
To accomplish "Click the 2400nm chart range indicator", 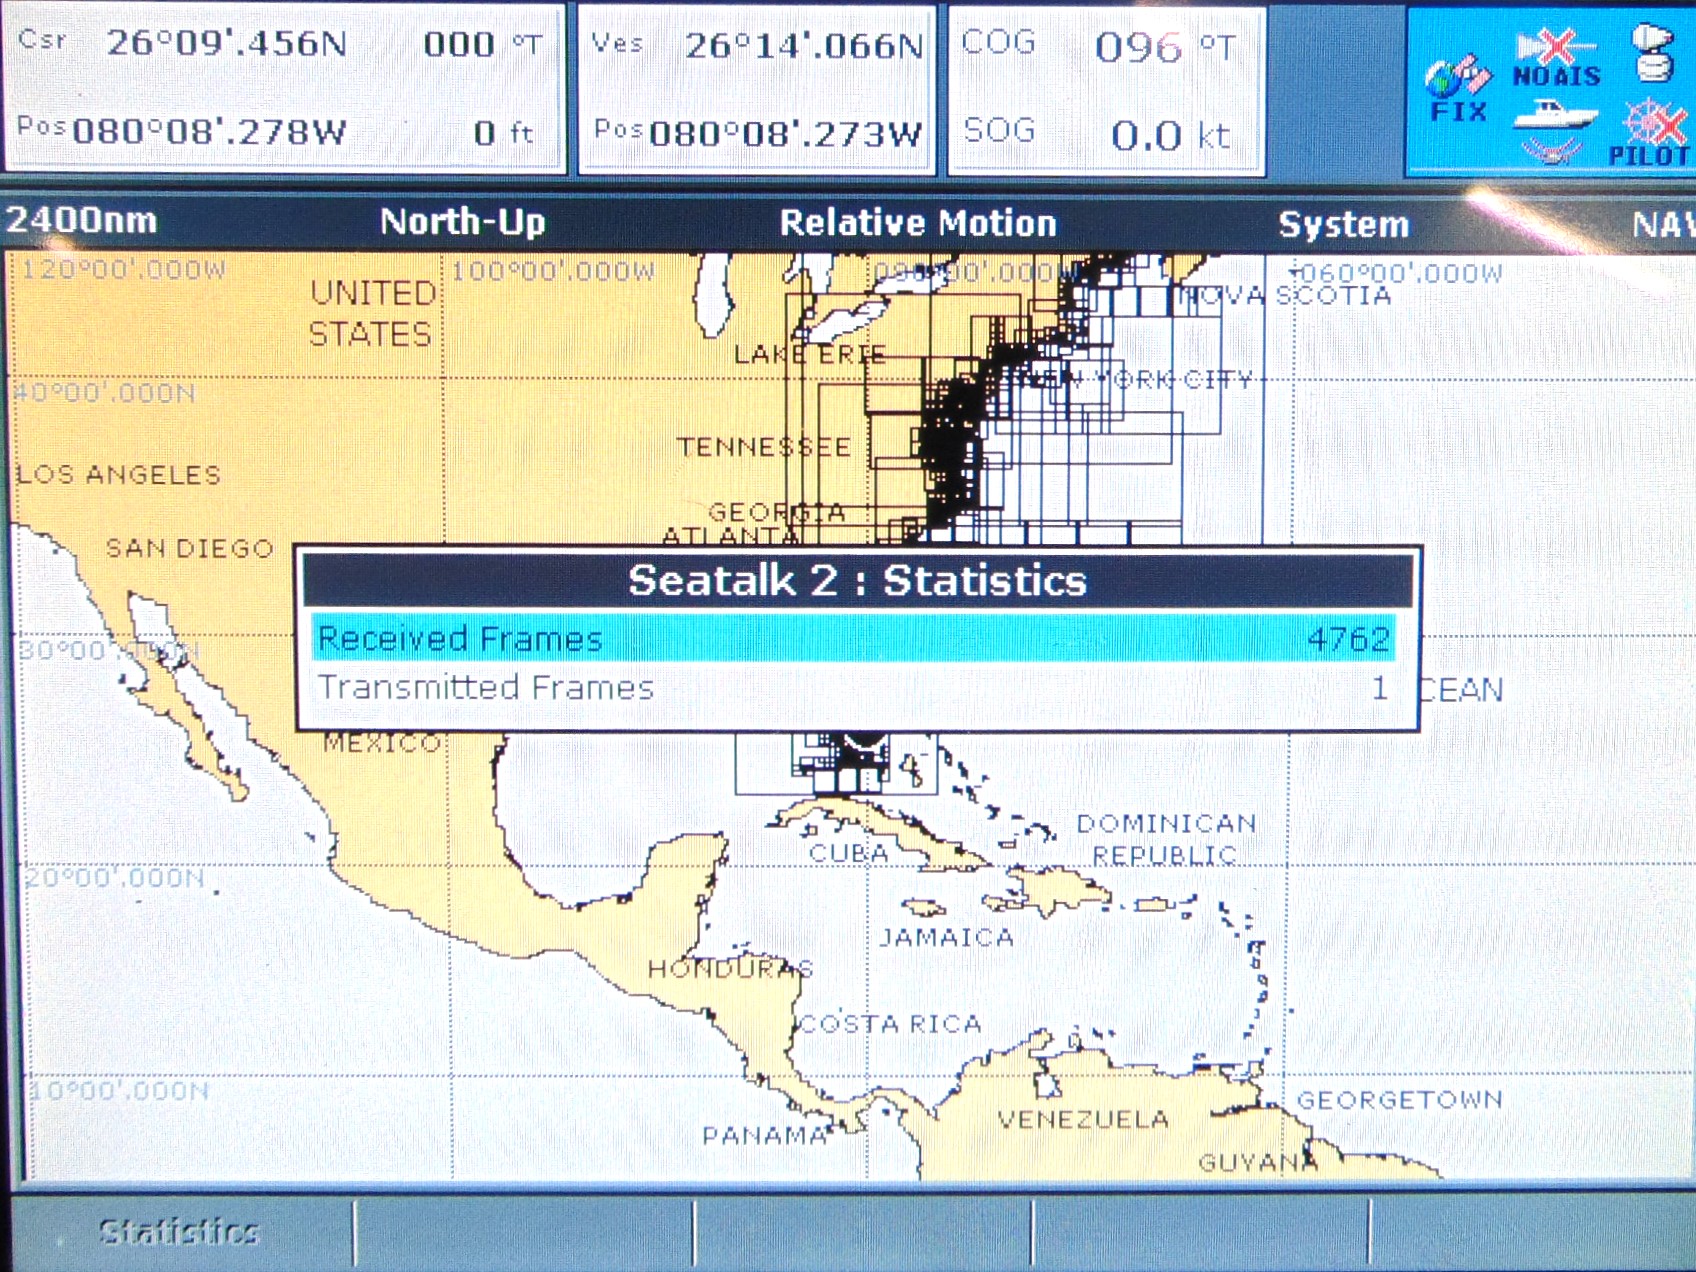I will (82, 221).
